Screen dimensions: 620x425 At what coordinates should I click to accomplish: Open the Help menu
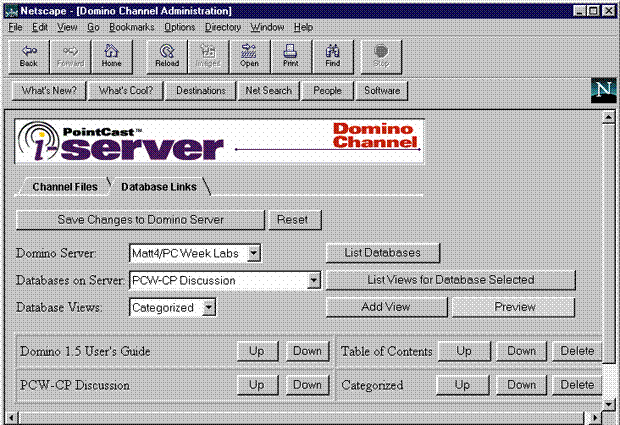pyautogui.click(x=303, y=27)
